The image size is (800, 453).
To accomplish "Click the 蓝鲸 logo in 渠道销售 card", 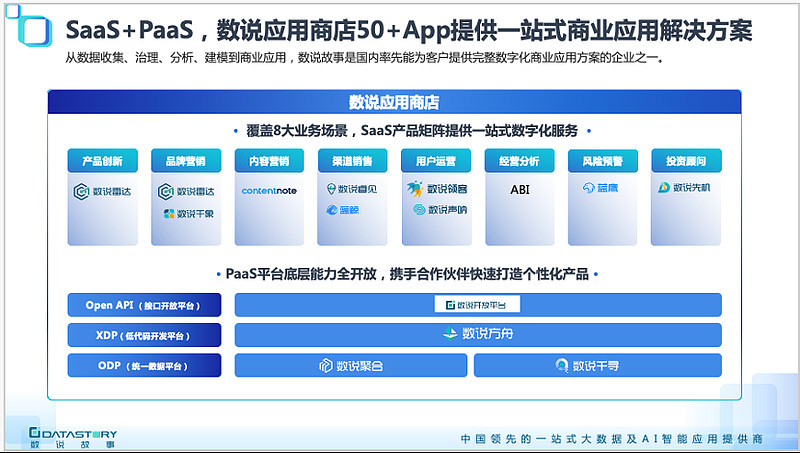I will [x=343, y=210].
